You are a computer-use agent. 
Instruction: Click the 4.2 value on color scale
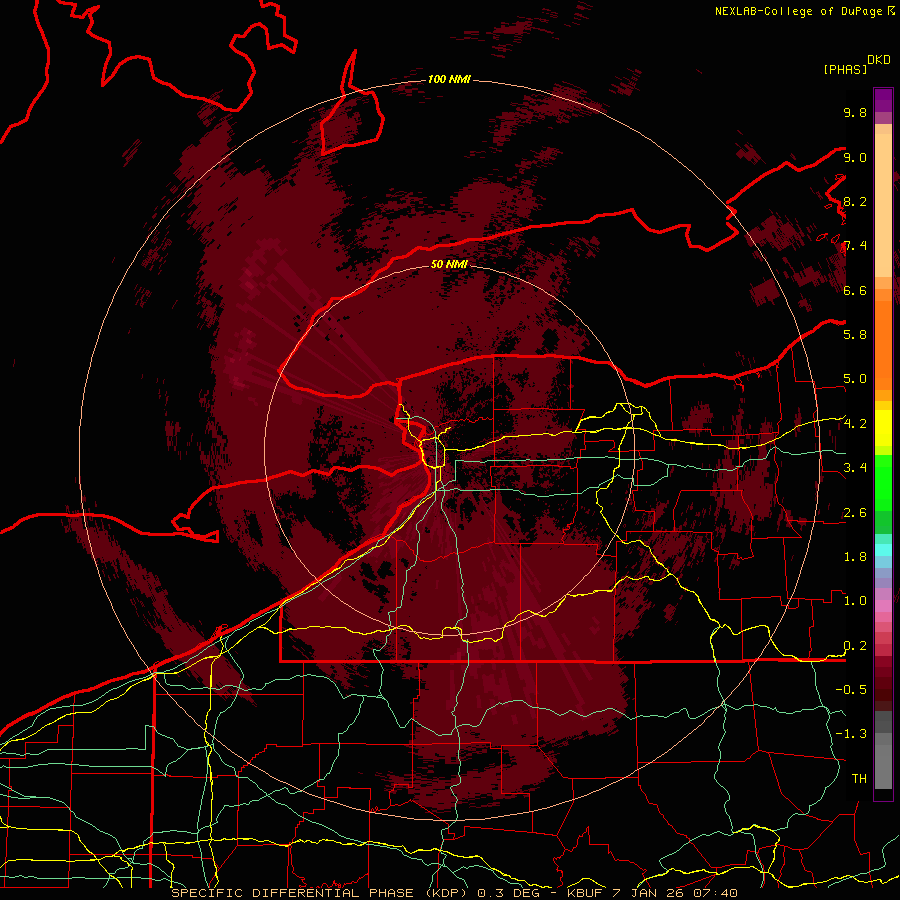[855, 424]
